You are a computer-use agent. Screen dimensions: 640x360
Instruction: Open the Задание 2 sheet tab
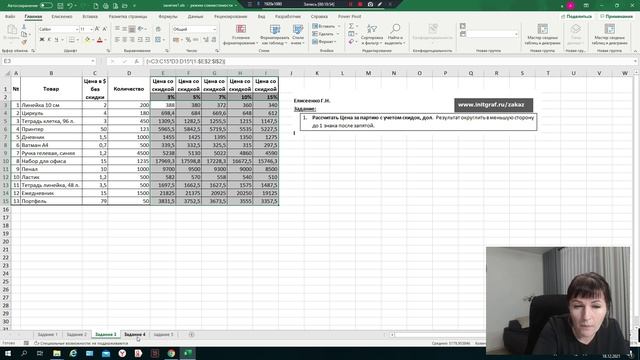tap(77, 334)
